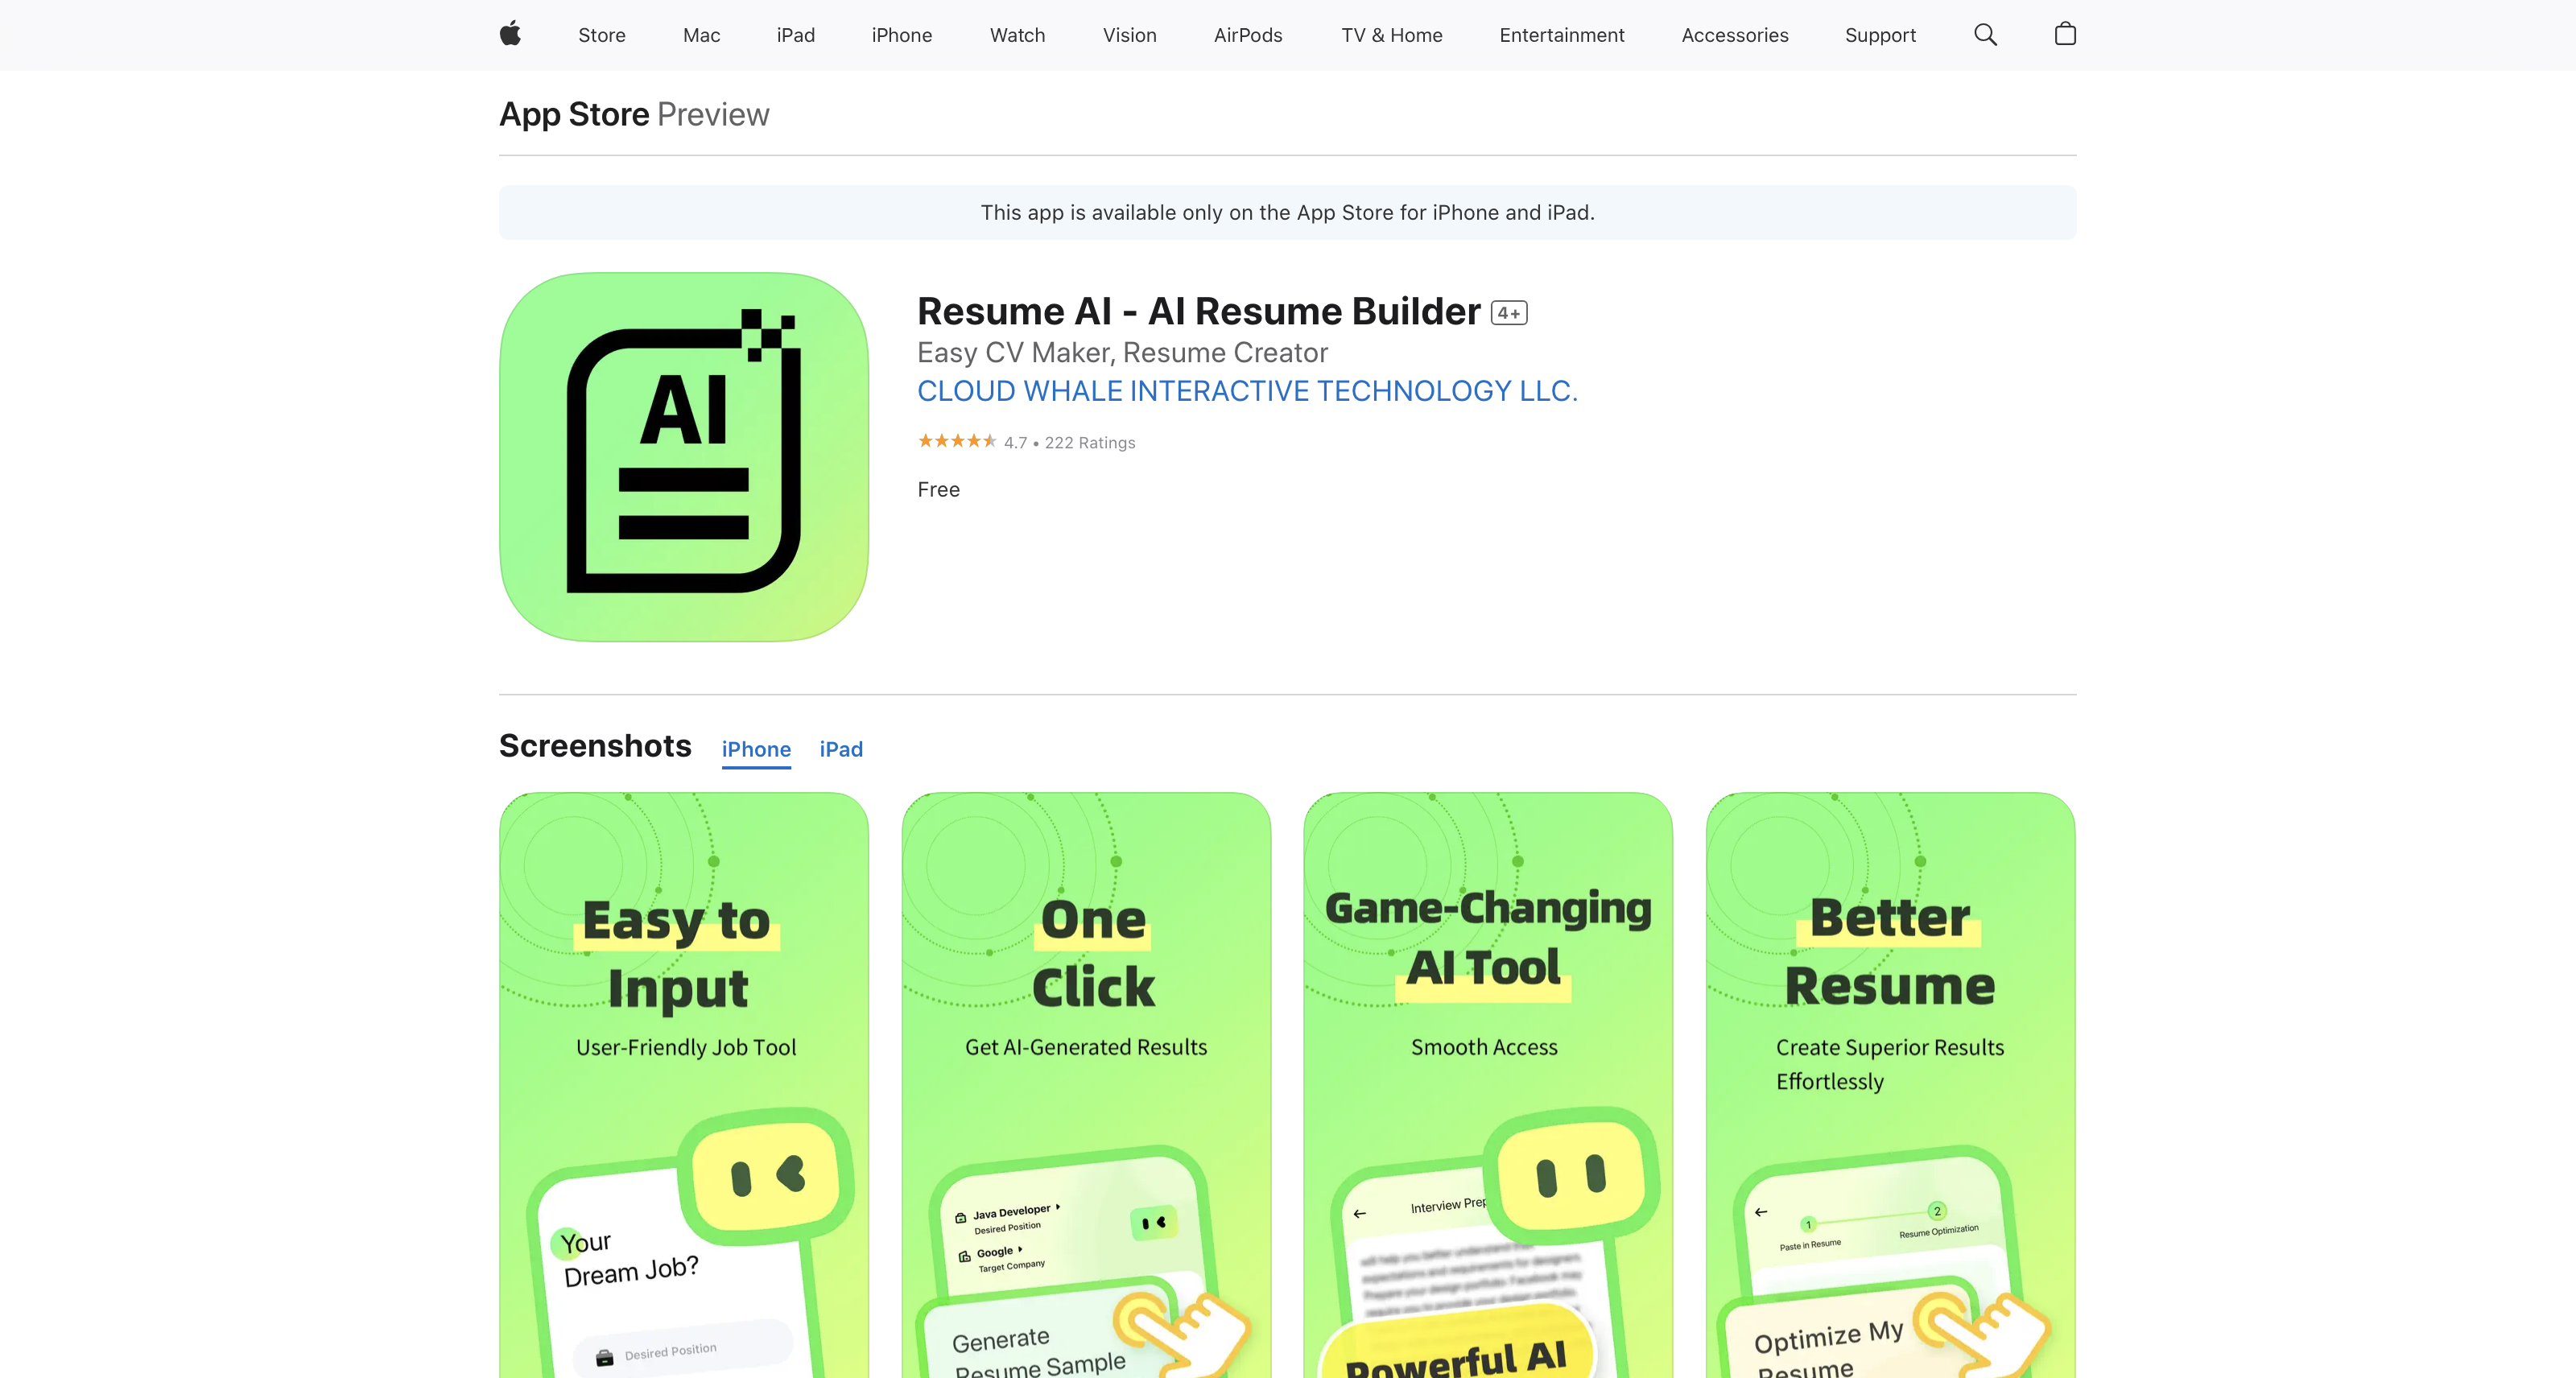
Task: Open the Entertainment menu
Action: [1562, 35]
